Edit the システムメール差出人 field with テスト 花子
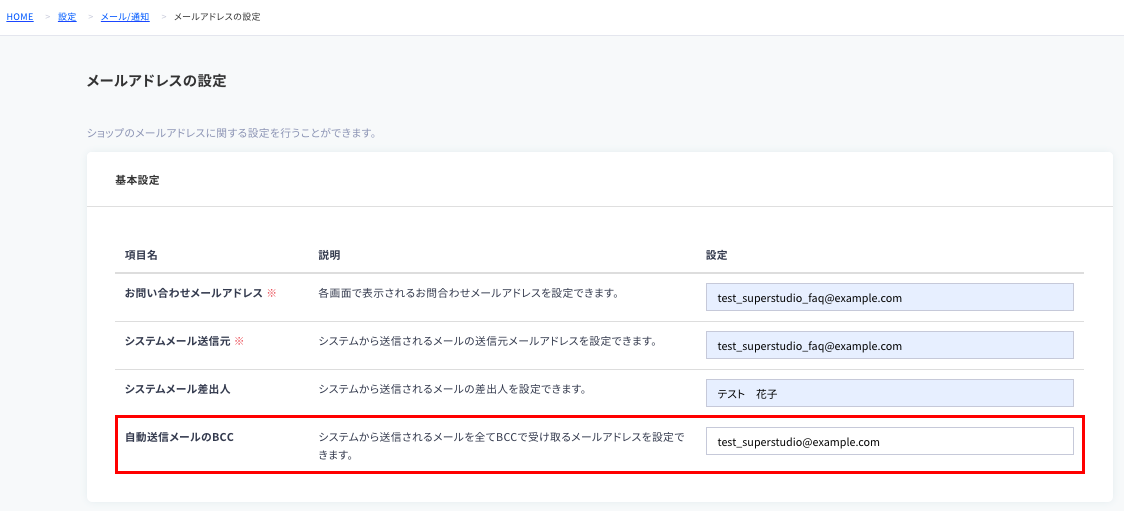Screen dimensions: 1124x511 890,393
